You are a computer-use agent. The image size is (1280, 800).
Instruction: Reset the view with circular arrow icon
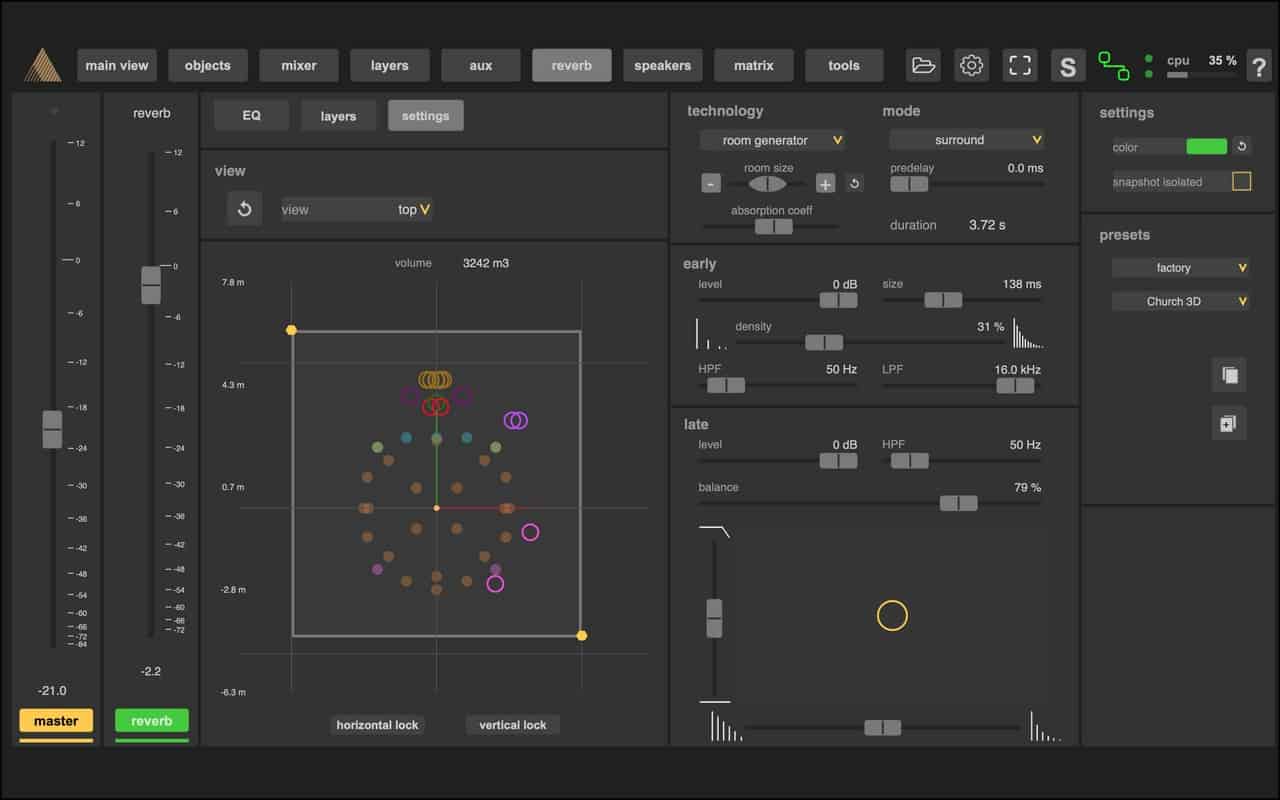click(244, 209)
